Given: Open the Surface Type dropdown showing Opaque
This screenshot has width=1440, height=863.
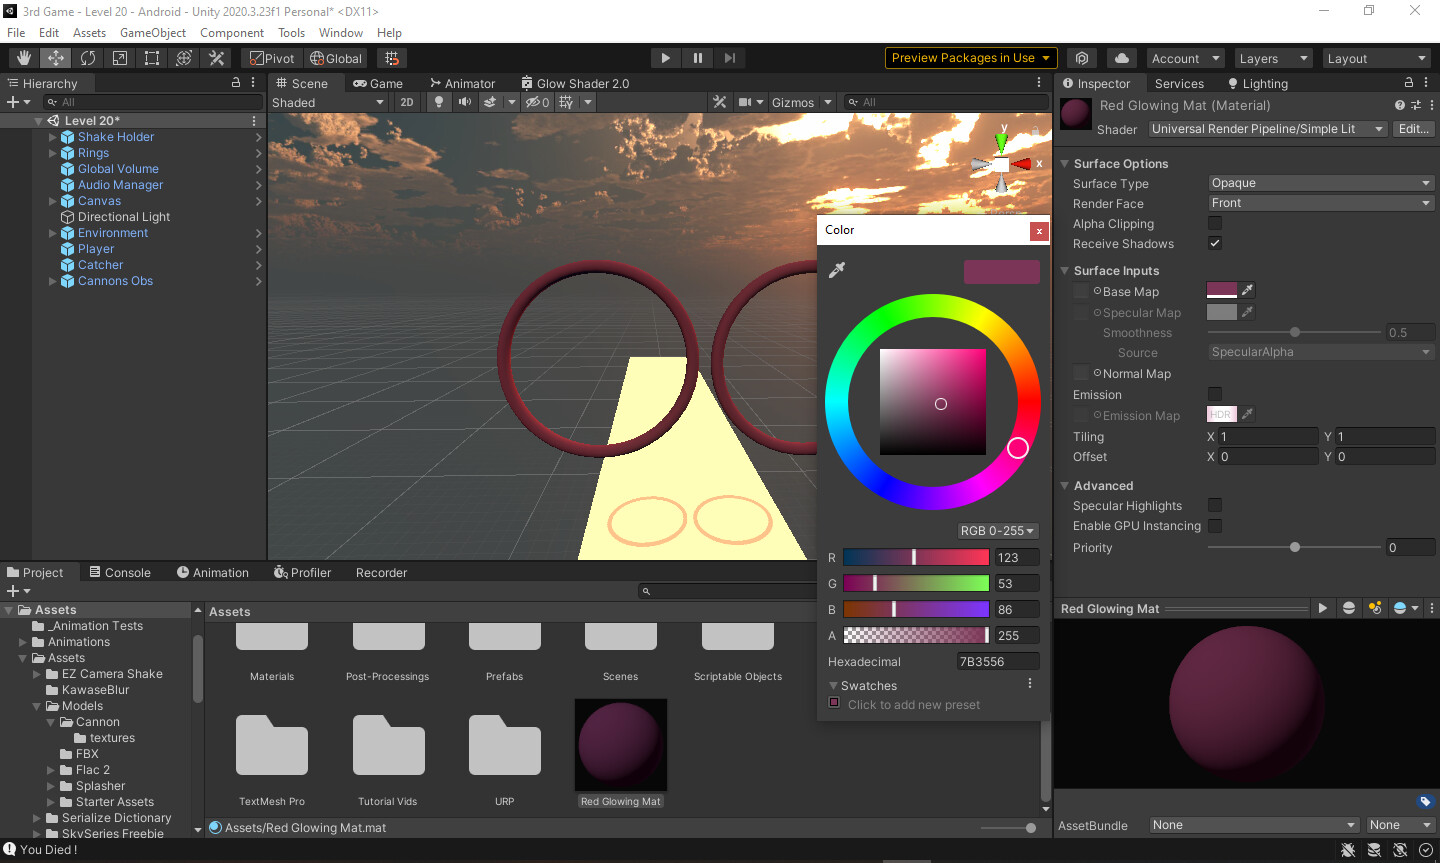Looking at the screenshot, I should point(1319,183).
